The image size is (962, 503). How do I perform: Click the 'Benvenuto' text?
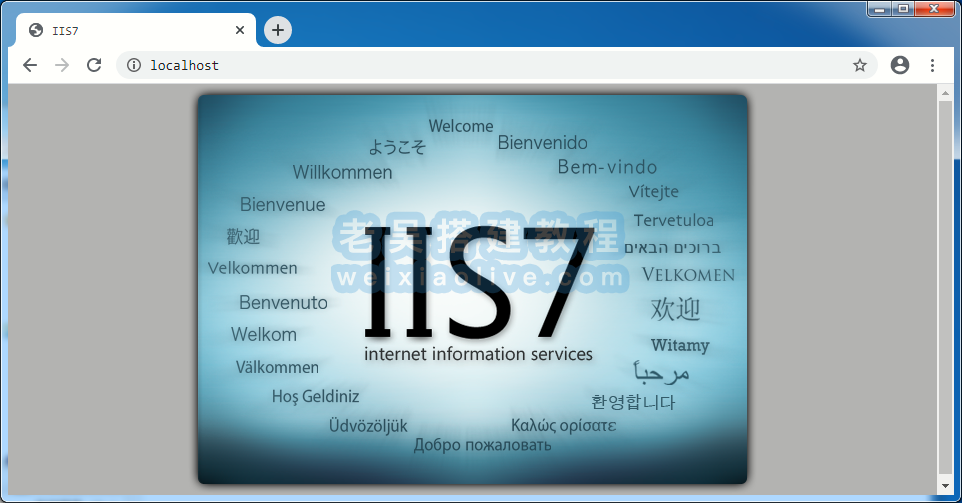pos(283,302)
